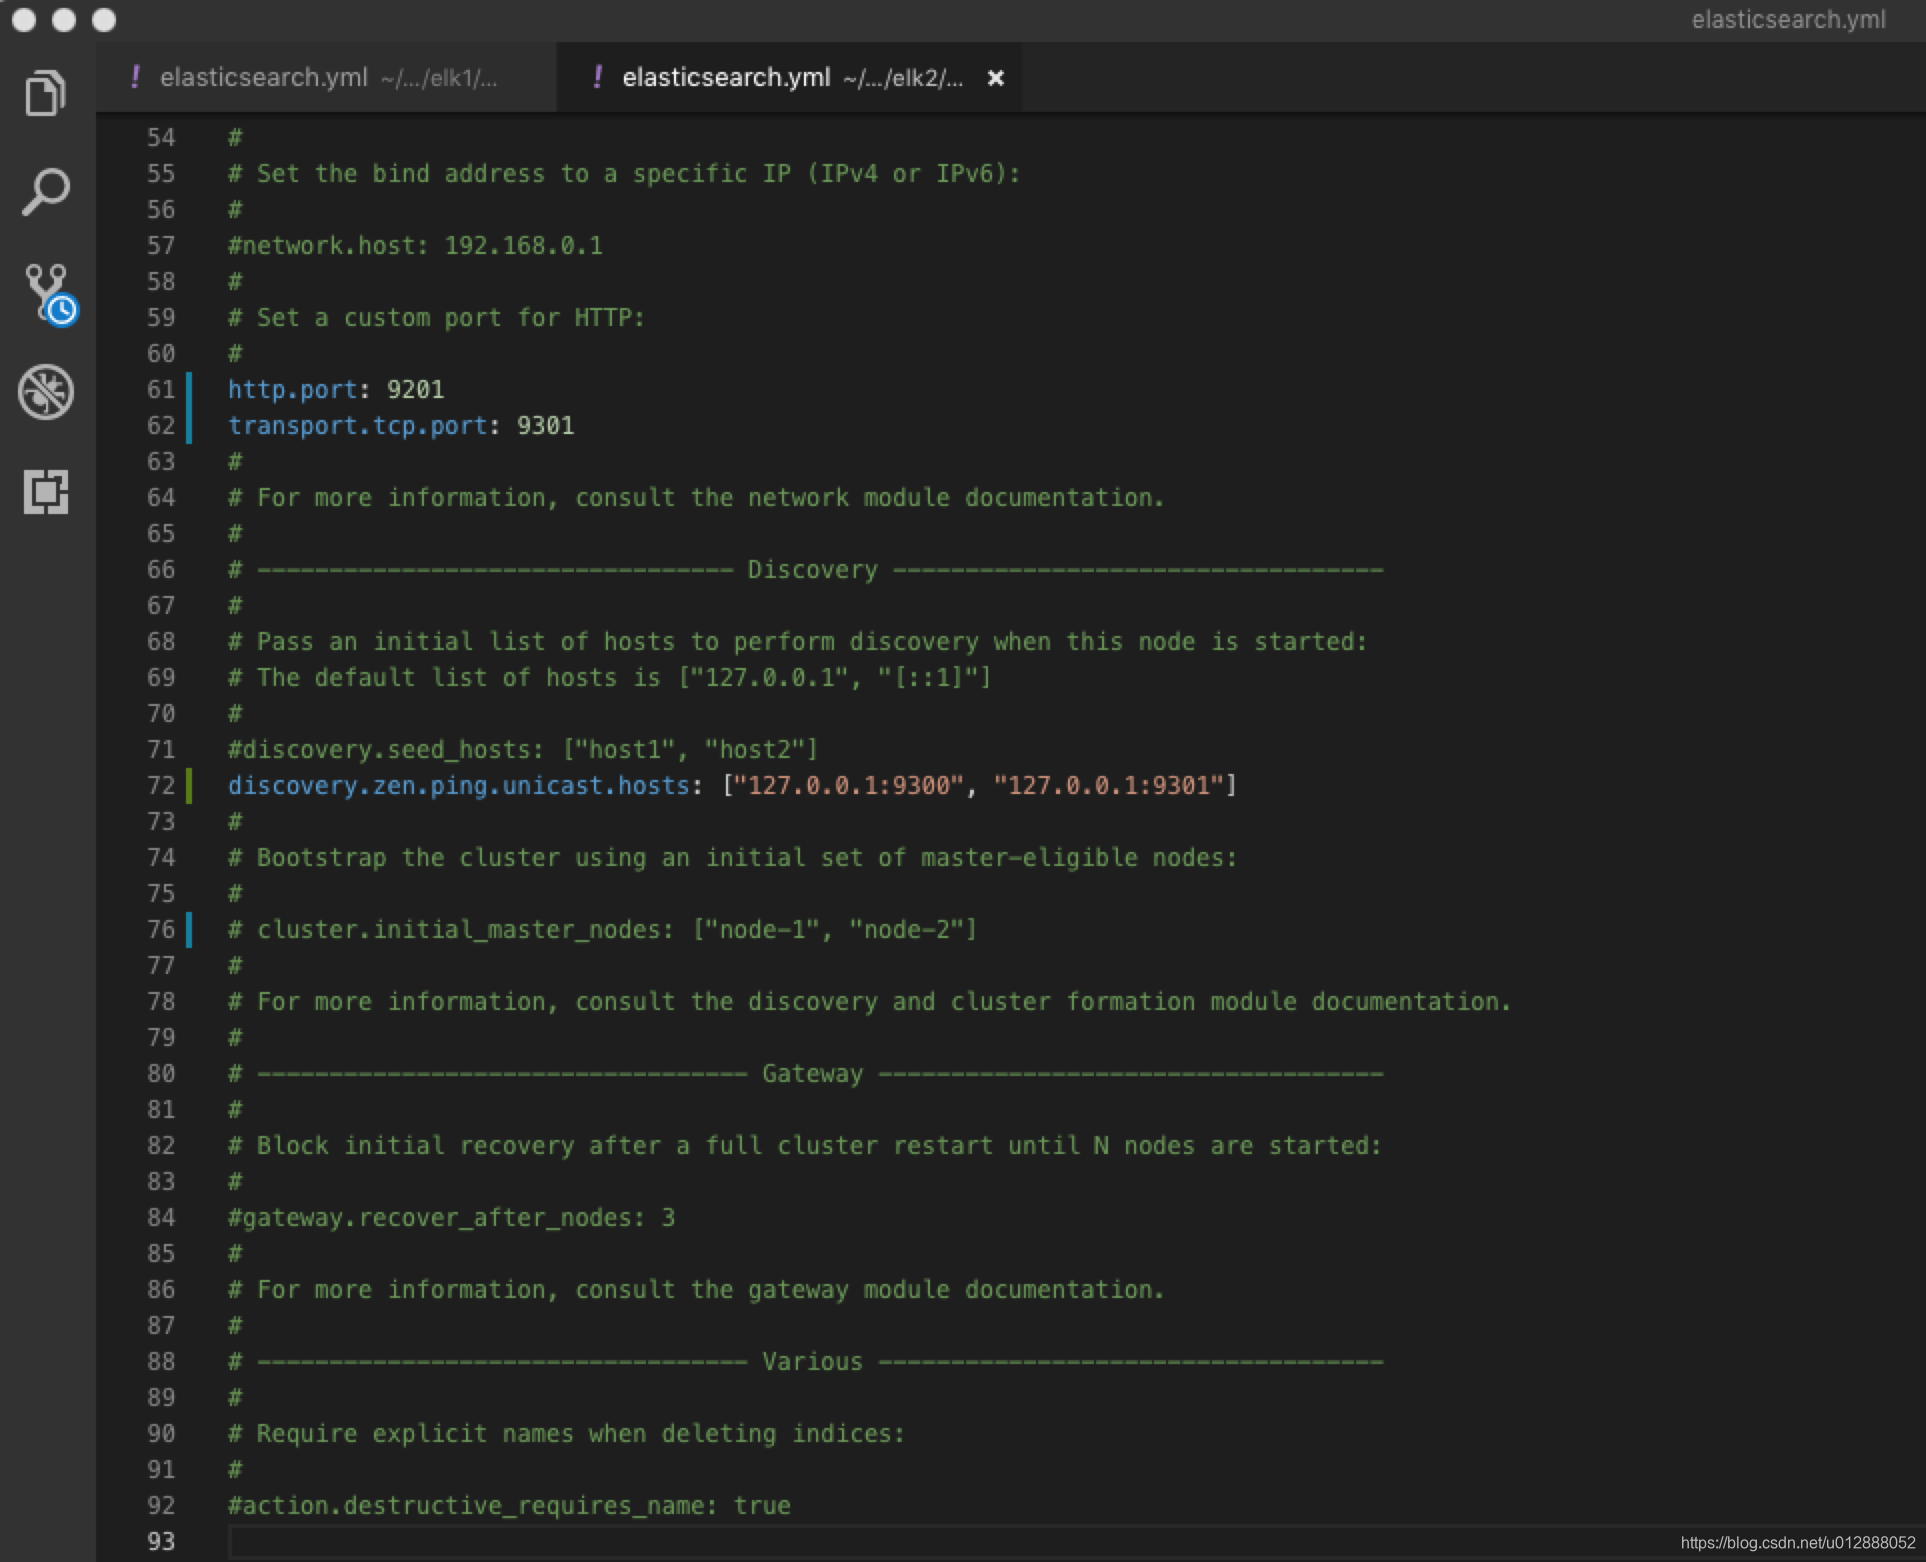This screenshot has height=1562, width=1926.
Task: Click the Discovery section header comment
Action: click(806, 569)
